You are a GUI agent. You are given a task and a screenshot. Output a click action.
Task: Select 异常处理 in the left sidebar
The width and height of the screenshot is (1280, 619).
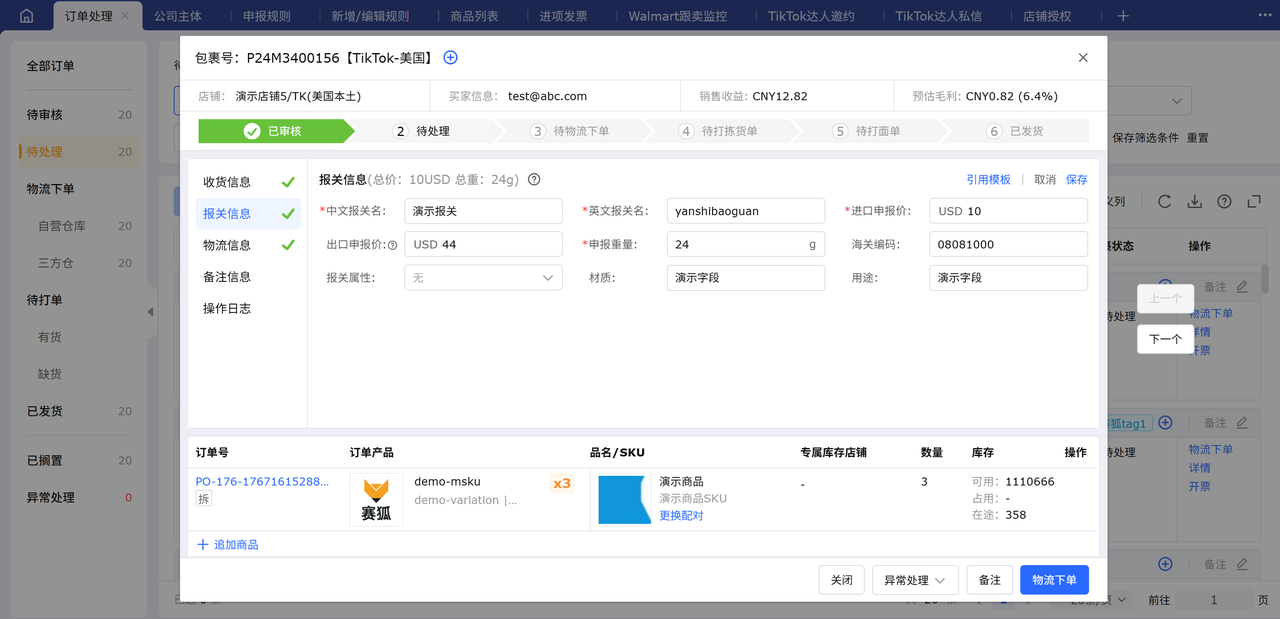80,498
